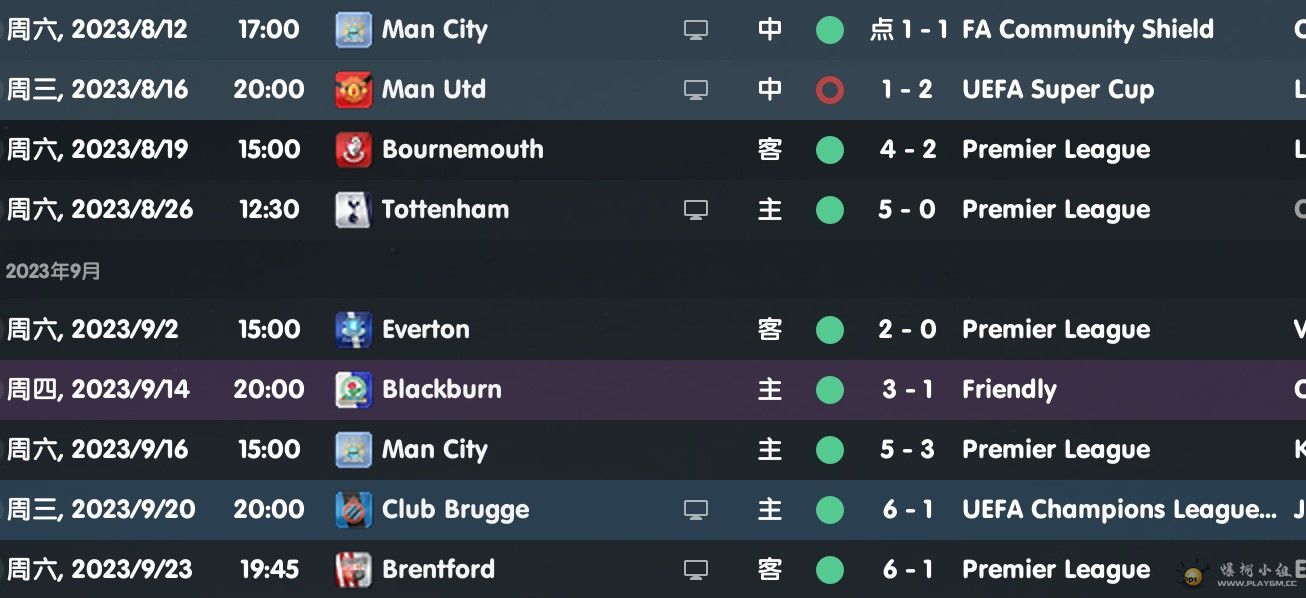Open the Blackburn club badge
Viewport: 1306px width, 598px height.
tap(353, 390)
